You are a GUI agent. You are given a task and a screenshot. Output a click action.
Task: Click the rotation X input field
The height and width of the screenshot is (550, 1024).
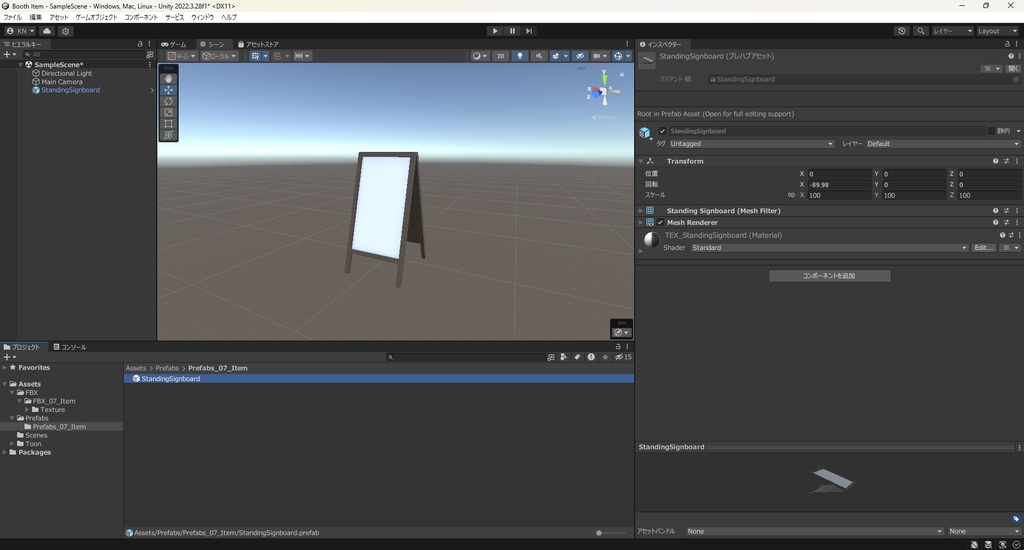point(839,185)
